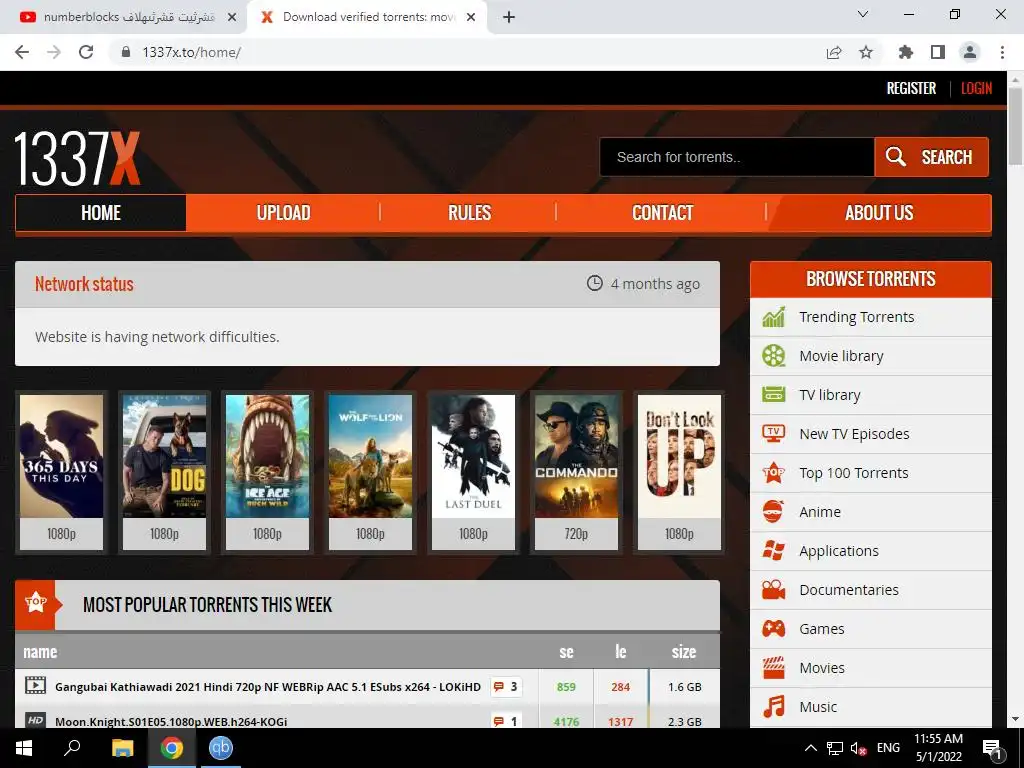
Task: Click the comments icon on Gangubai Kathiawadi row
Action: [x=499, y=686]
